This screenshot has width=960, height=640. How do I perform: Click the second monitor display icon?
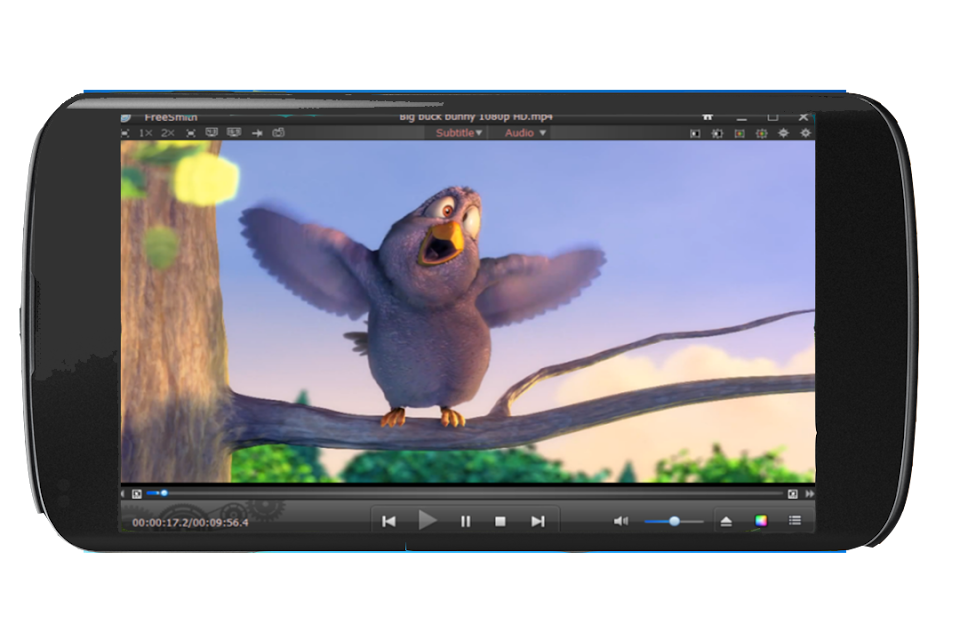pos(234,132)
